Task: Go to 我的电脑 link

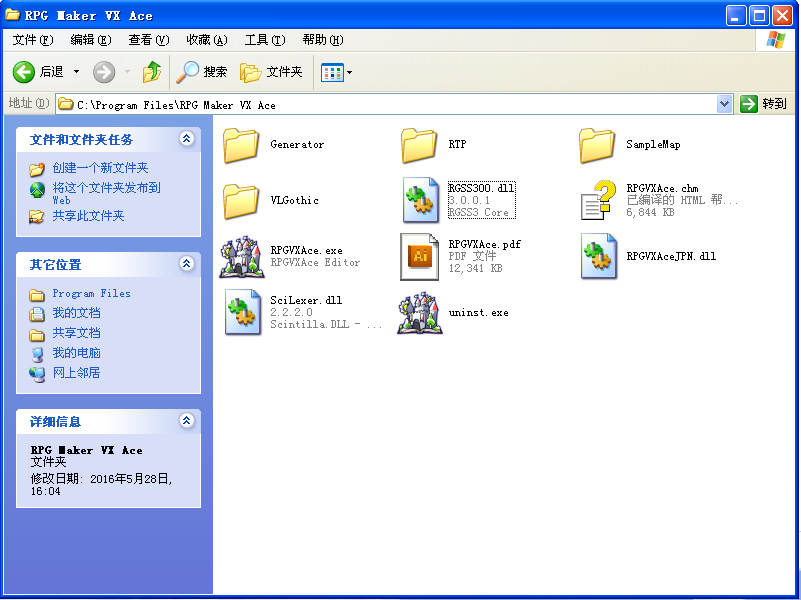Action: click(76, 353)
